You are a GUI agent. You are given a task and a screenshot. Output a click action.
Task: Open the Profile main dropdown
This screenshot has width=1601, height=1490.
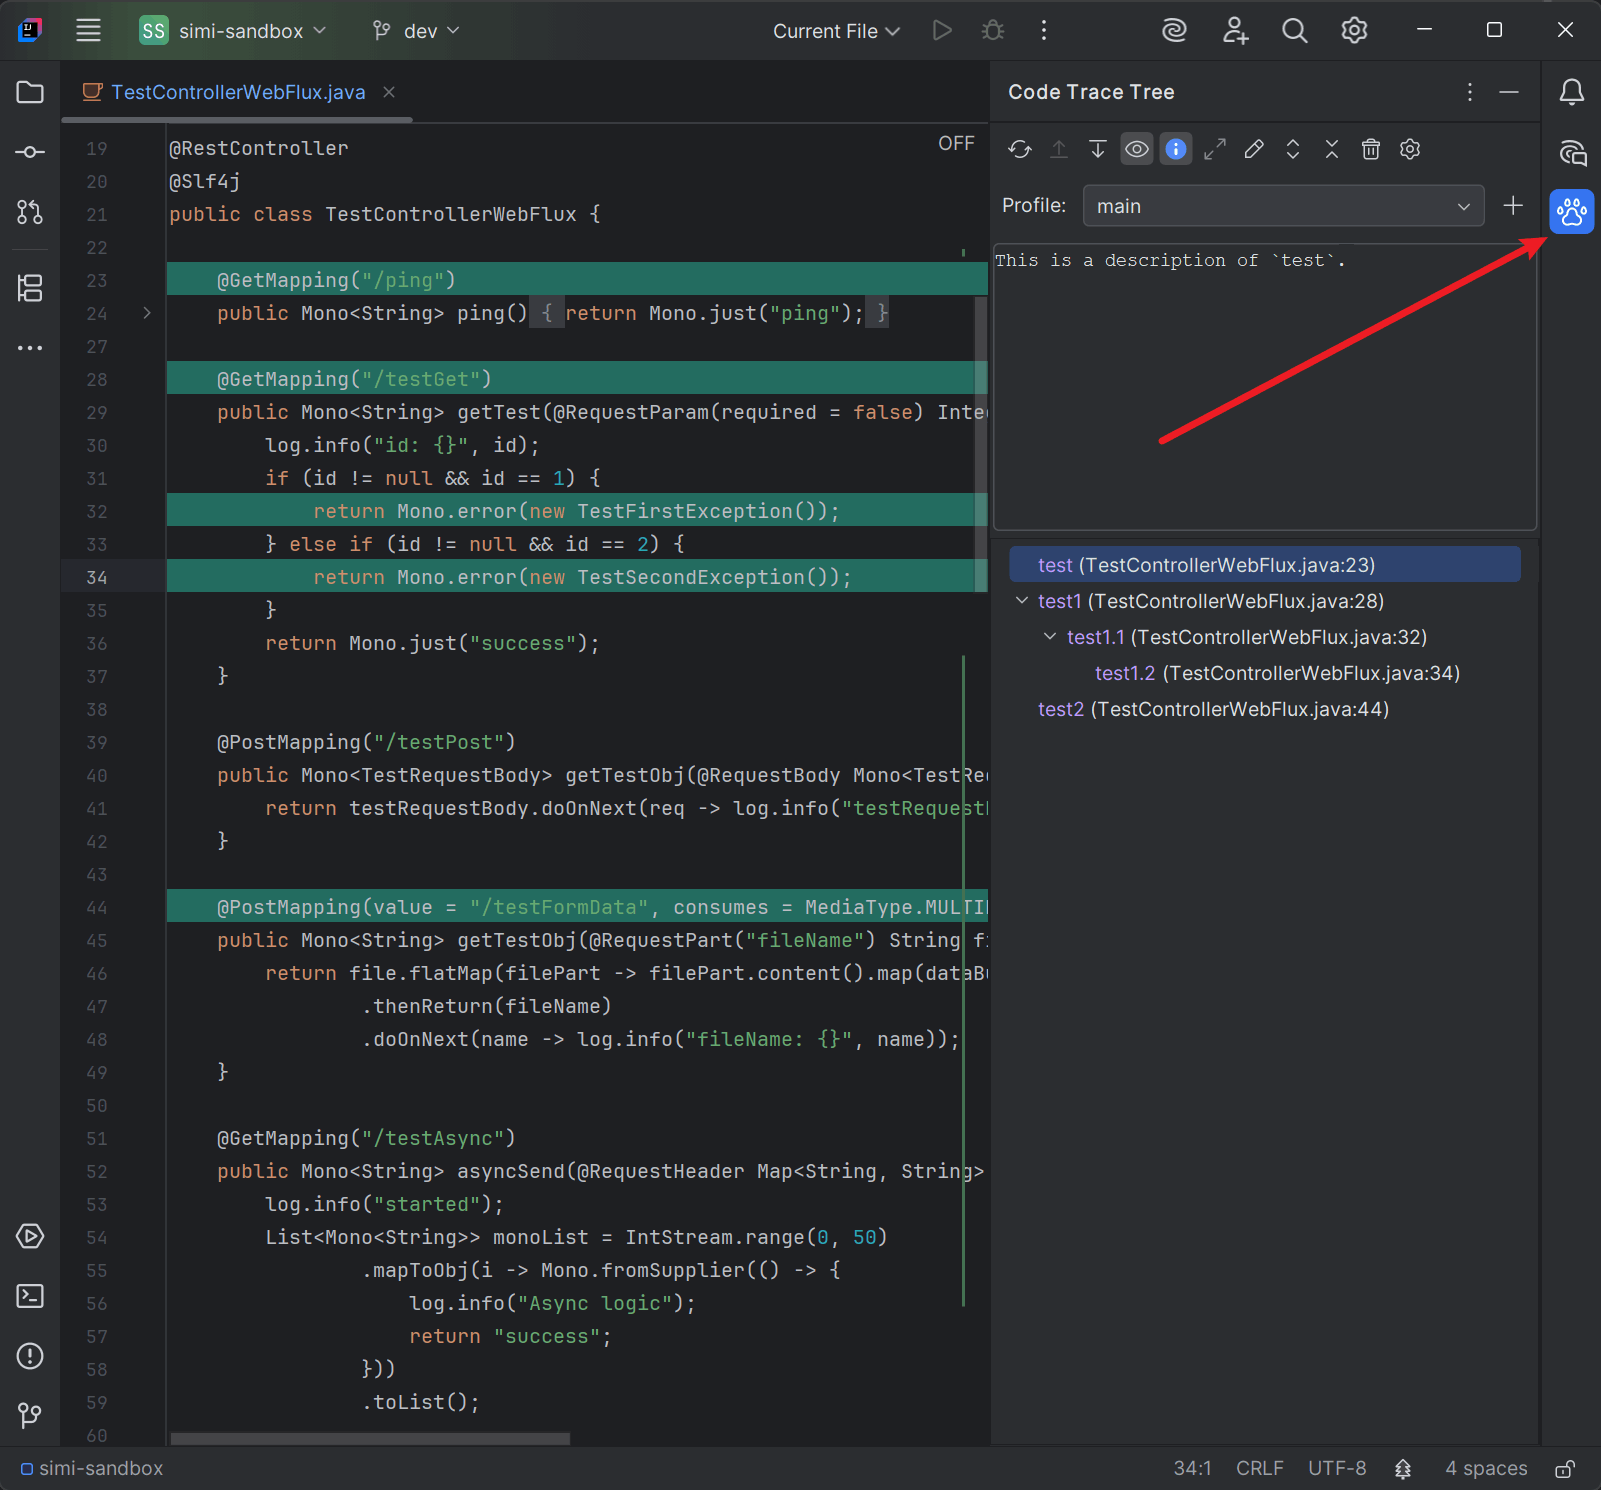[x=1283, y=206]
